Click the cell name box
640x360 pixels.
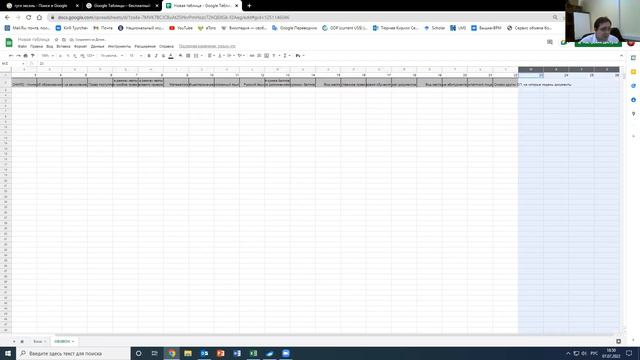[12, 64]
